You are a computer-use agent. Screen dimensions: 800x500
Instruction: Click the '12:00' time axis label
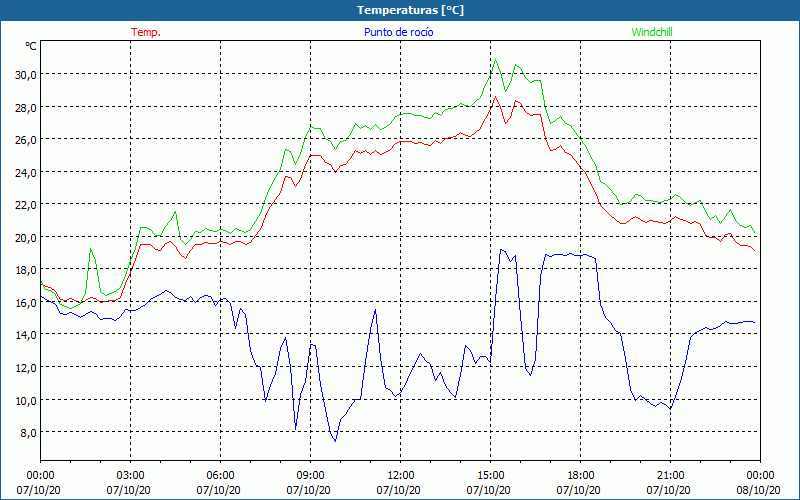tap(401, 476)
